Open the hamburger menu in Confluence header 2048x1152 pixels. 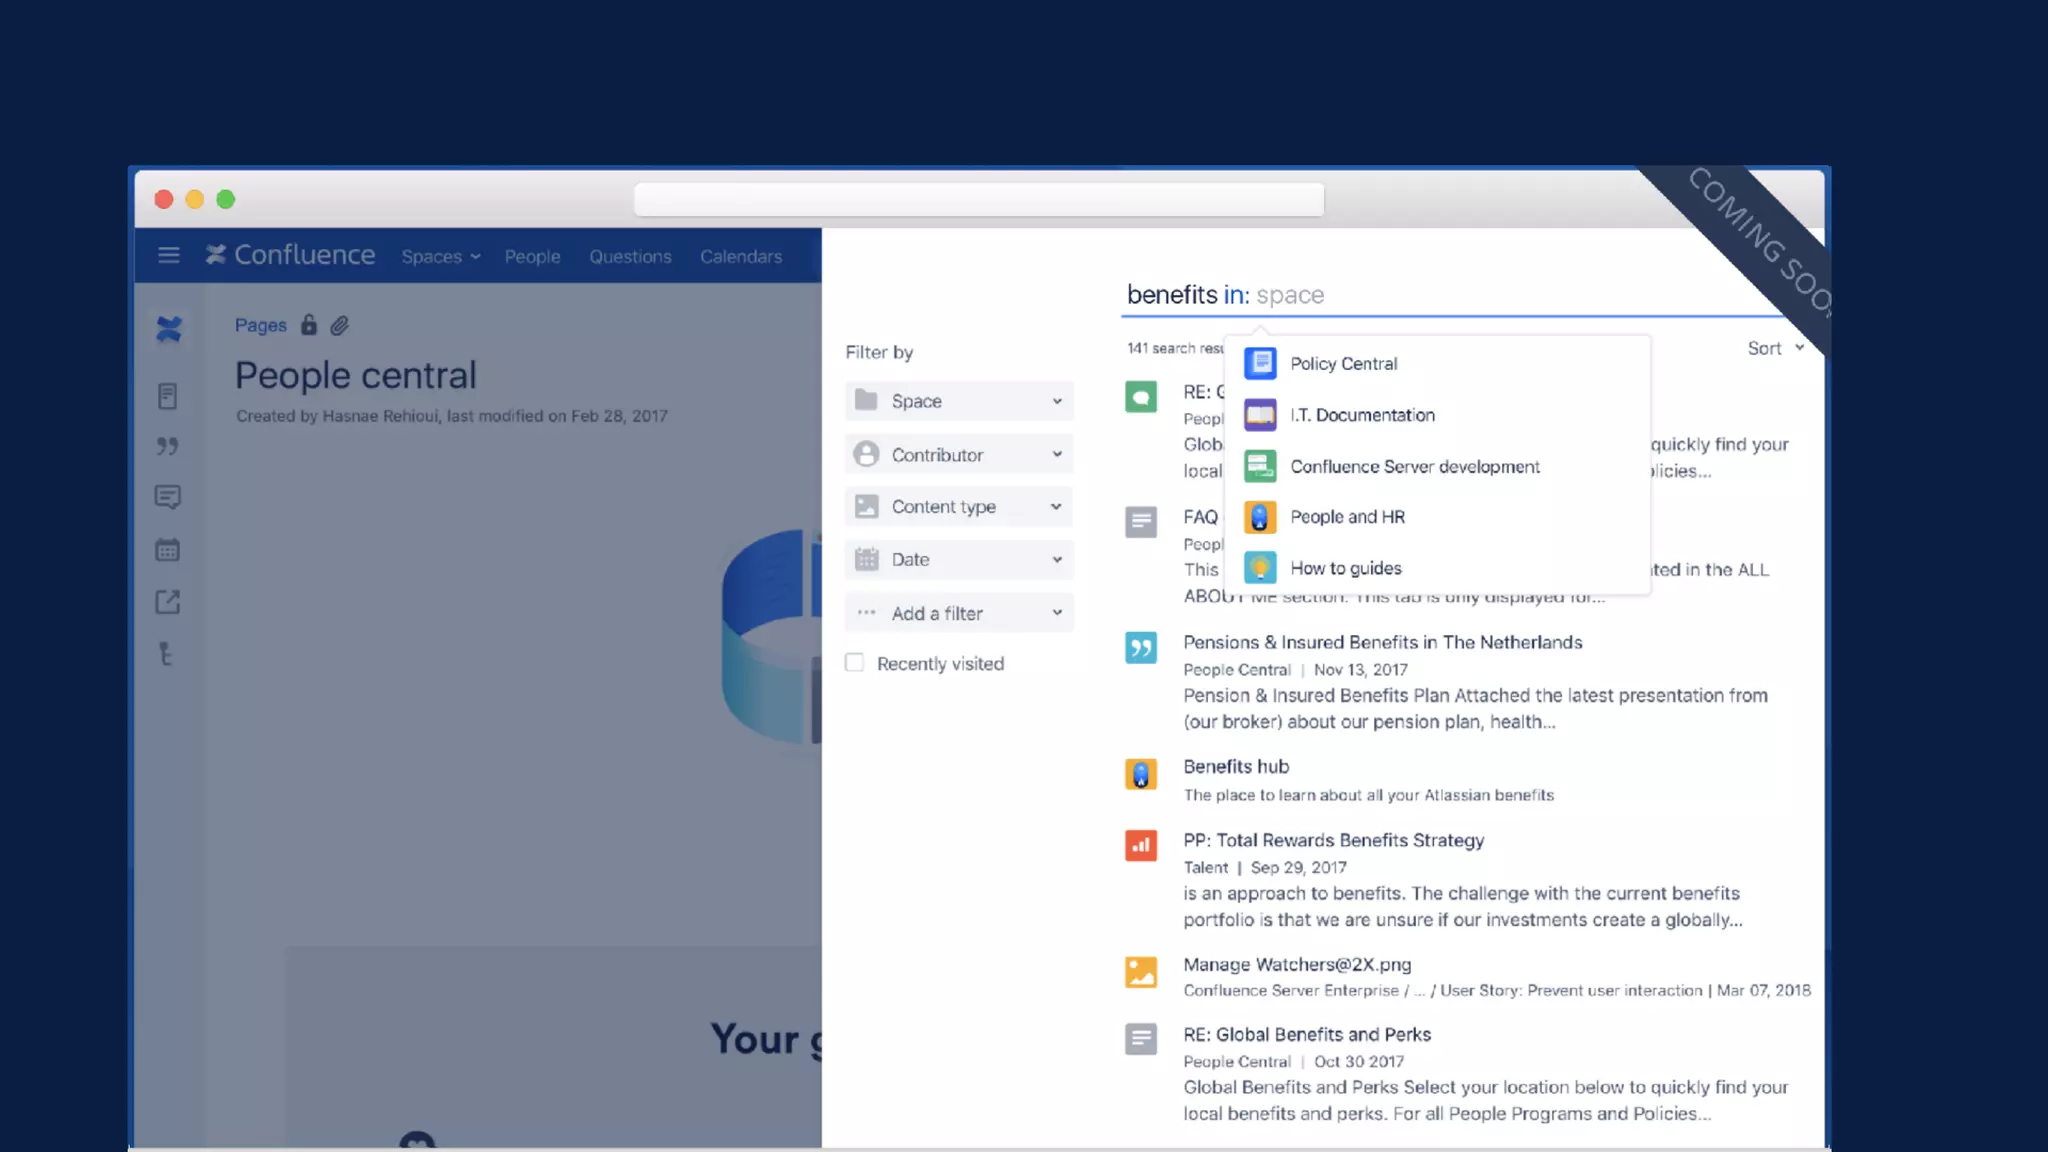(x=168, y=256)
